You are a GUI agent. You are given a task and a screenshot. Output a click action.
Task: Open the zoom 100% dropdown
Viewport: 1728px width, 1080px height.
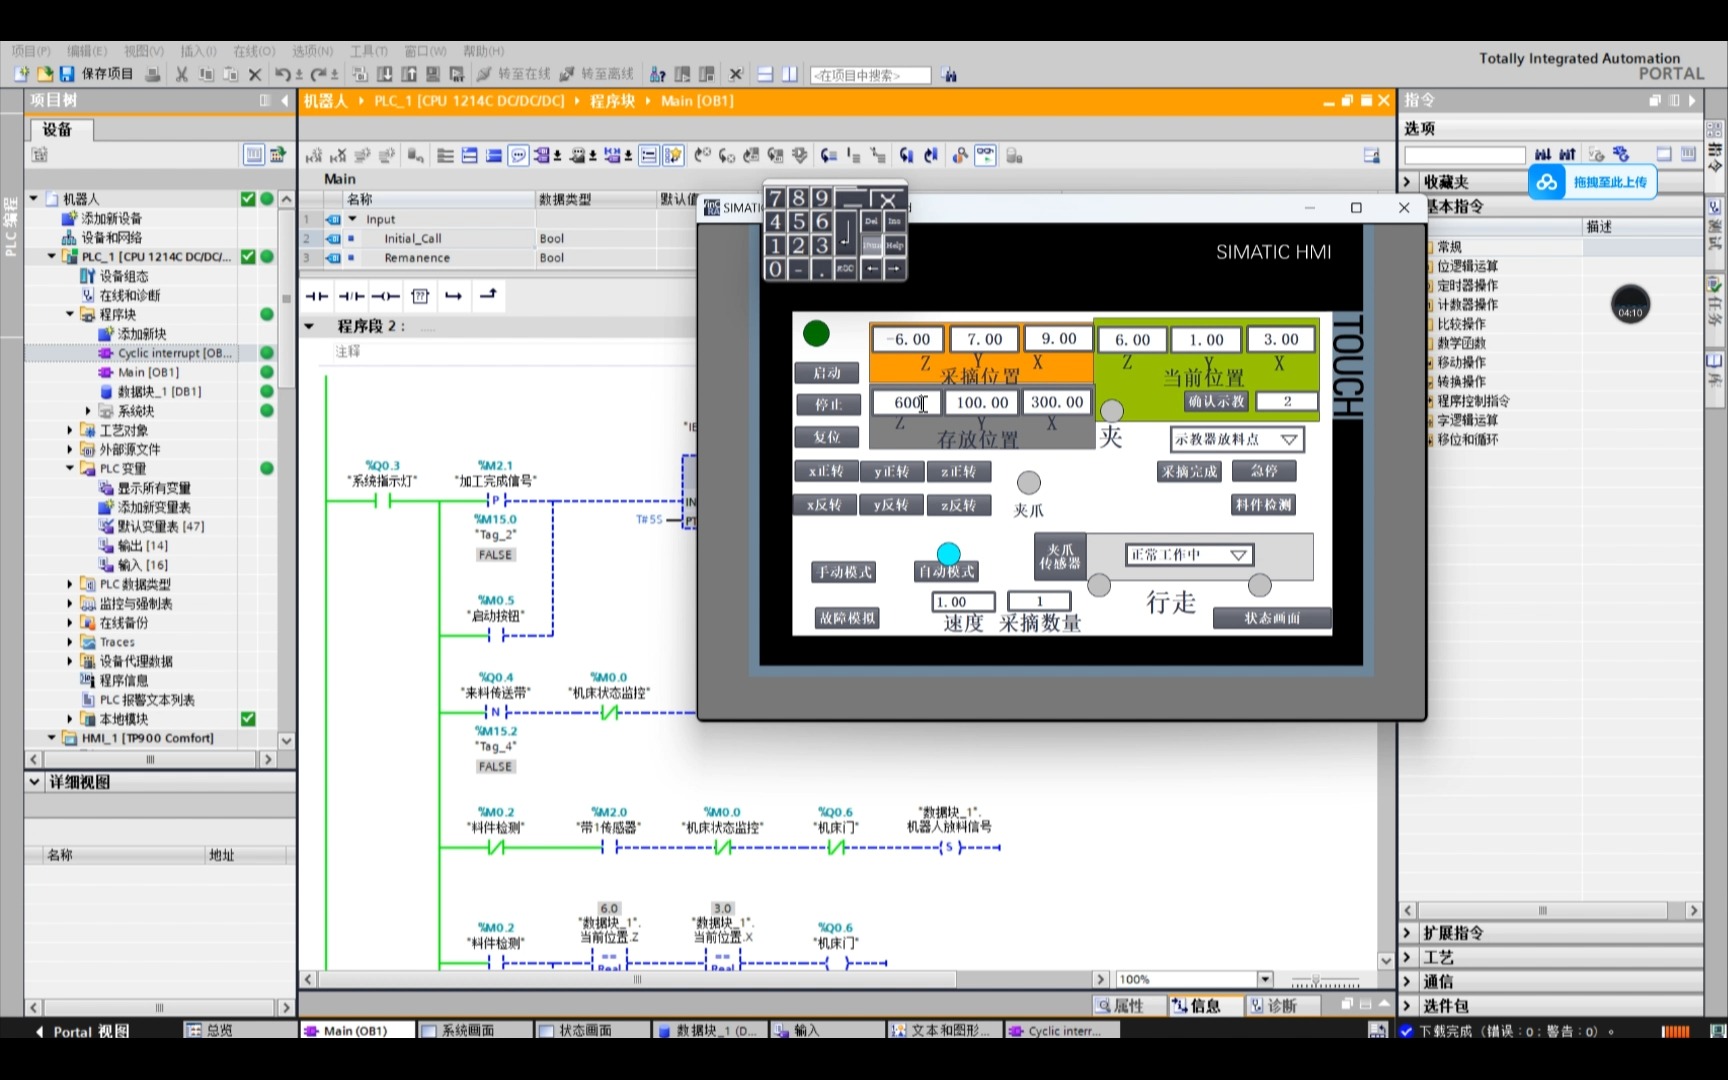tap(1265, 979)
